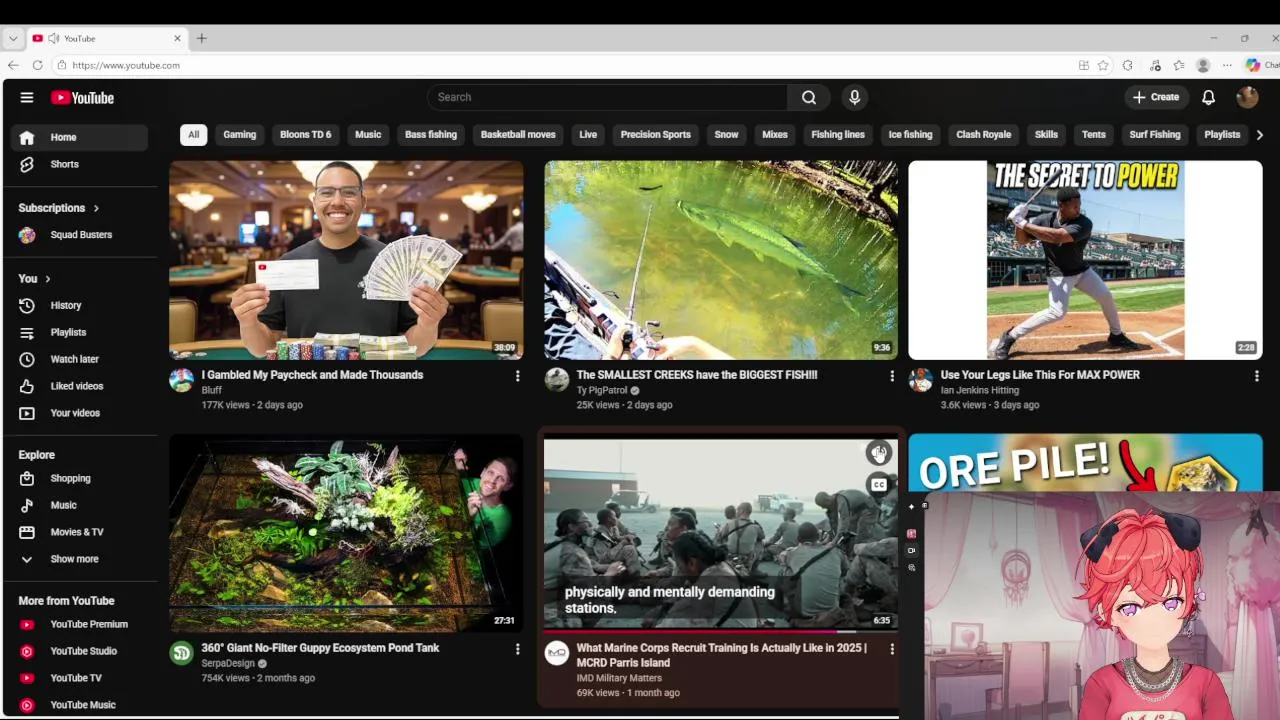The width and height of the screenshot is (1280, 720).
Task: Open History in the sidebar
Action: pyautogui.click(x=79, y=305)
